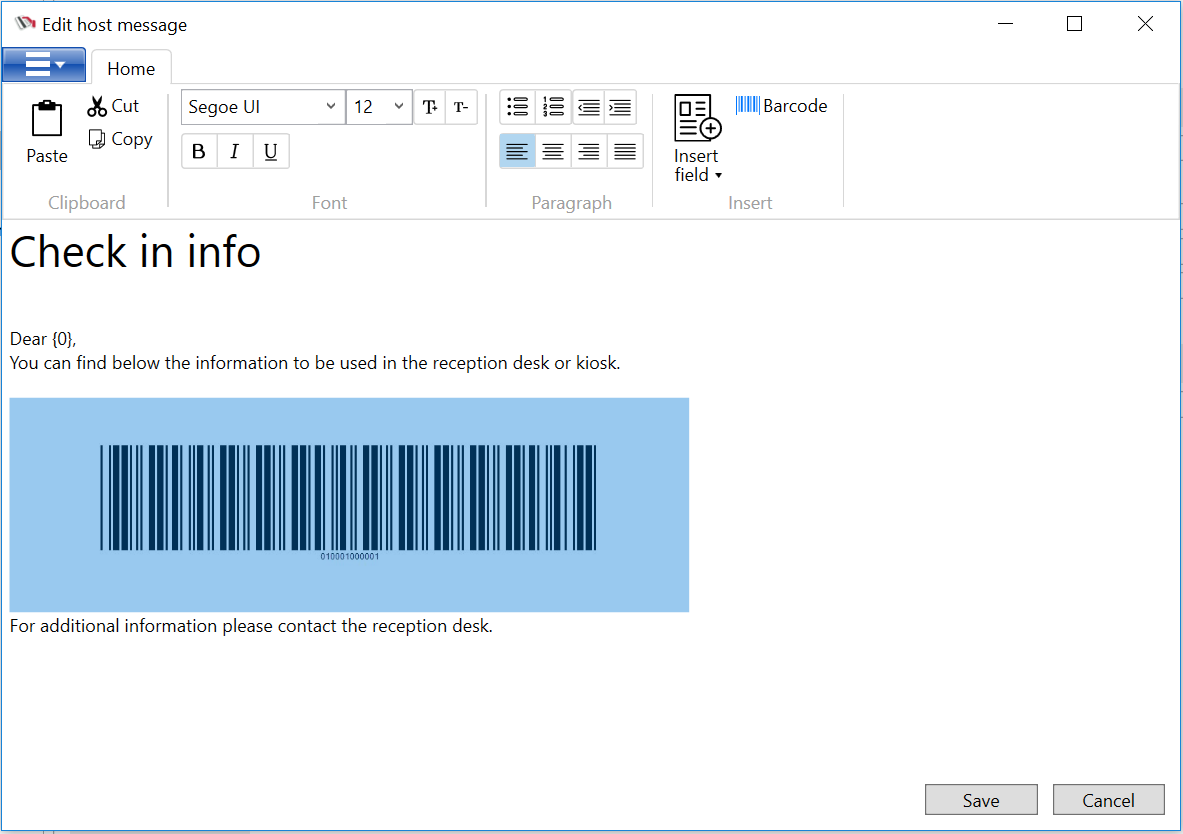This screenshot has height=834, width=1183.
Task: Maximize the Edit host message window
Action: point(1074,24)
